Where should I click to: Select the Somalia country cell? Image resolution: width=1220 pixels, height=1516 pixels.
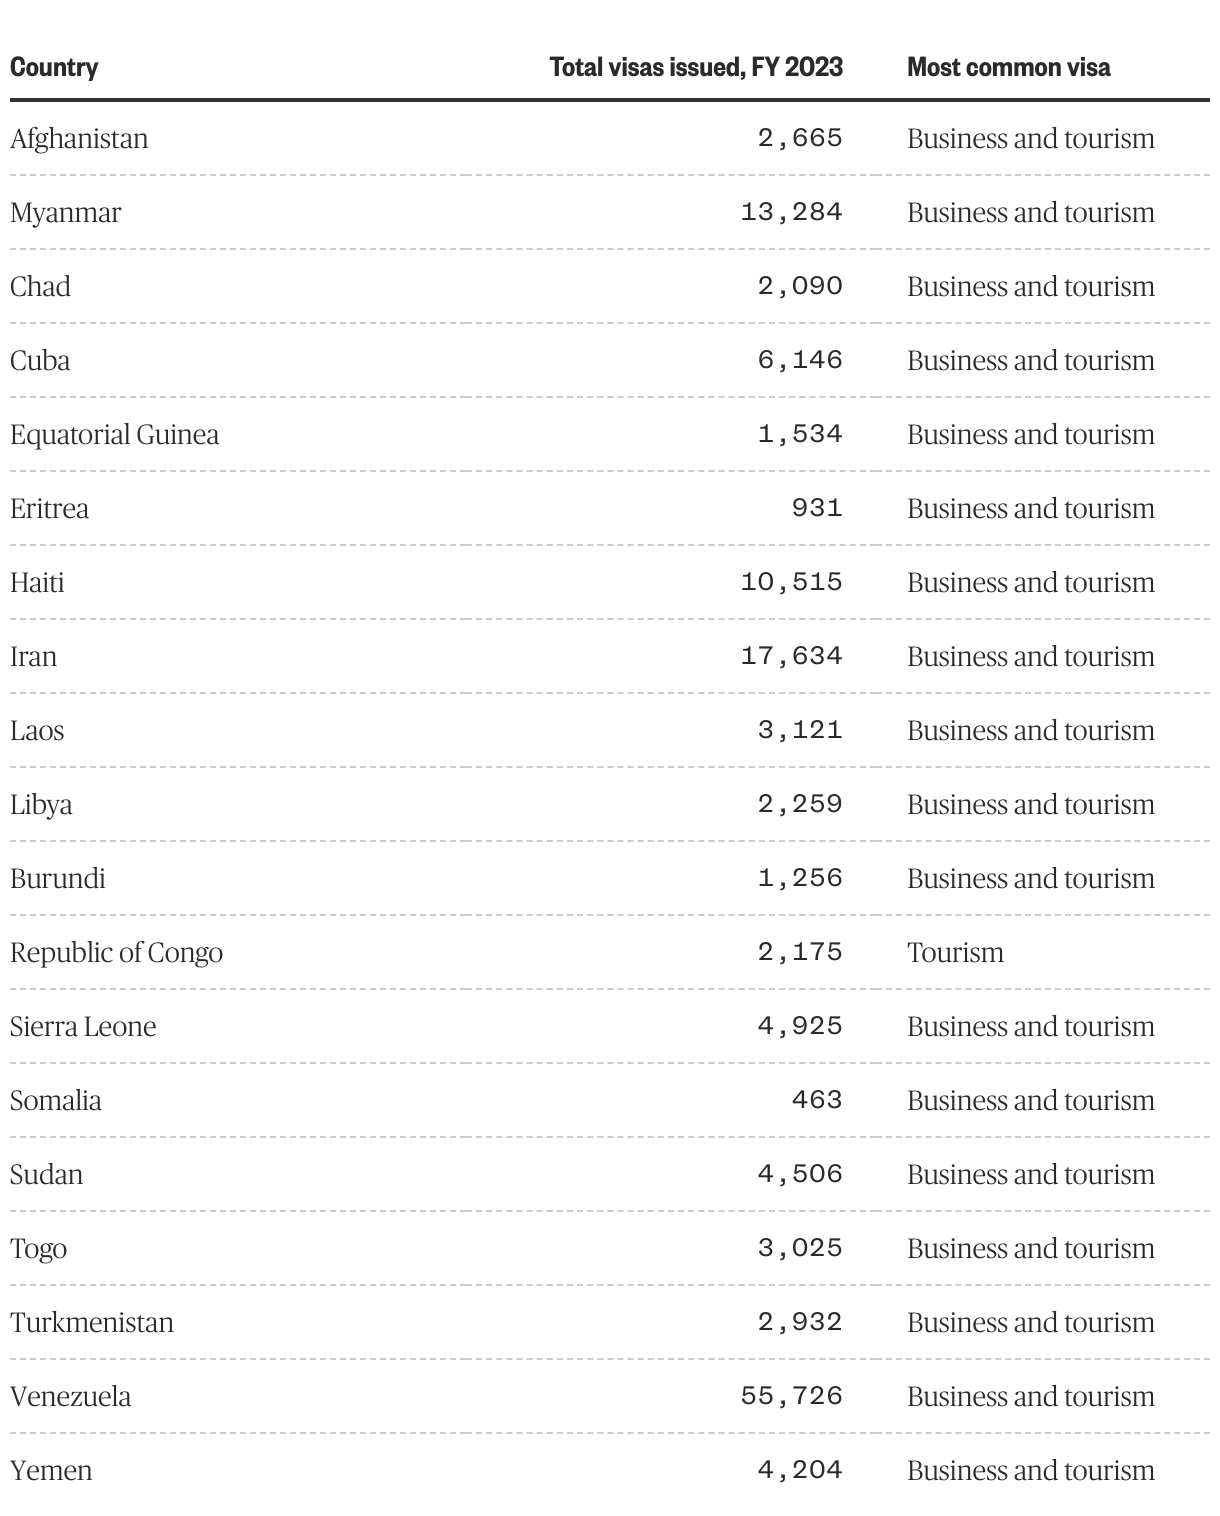[x=56, y=1101]
